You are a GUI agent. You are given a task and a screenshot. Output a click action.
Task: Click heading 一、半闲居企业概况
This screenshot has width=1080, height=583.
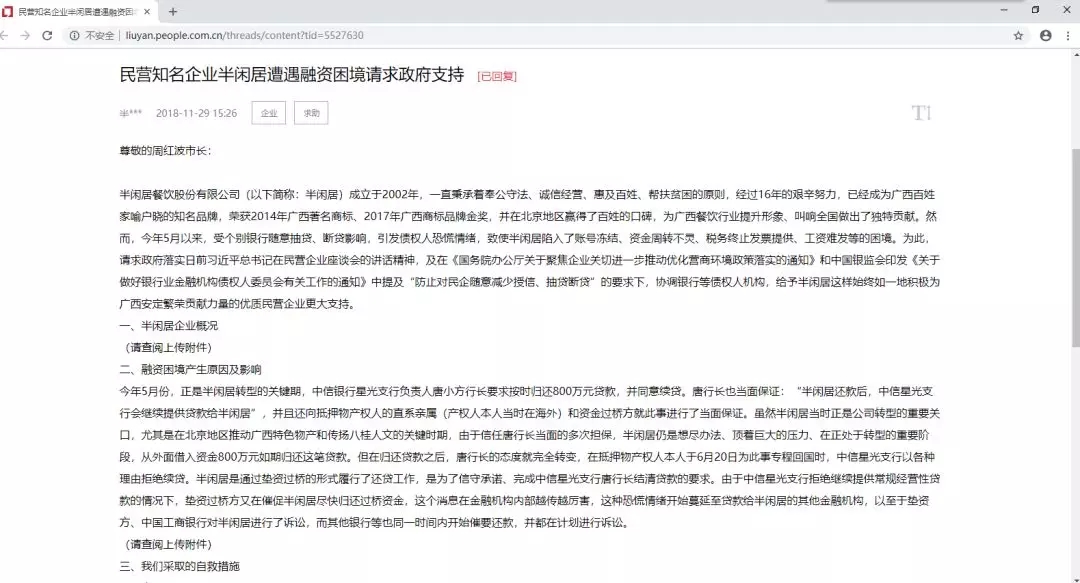tap(169, 325)
